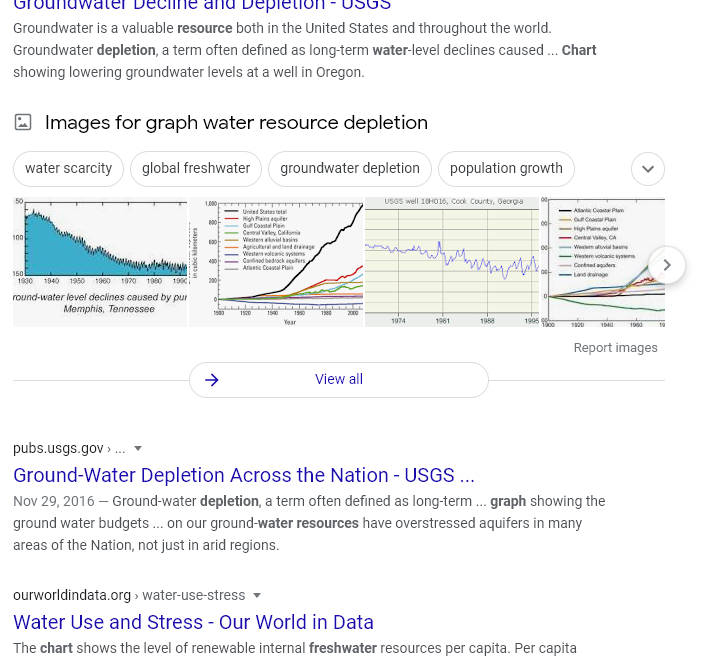
Task: Click the Report images link
Action: point(615,348)
